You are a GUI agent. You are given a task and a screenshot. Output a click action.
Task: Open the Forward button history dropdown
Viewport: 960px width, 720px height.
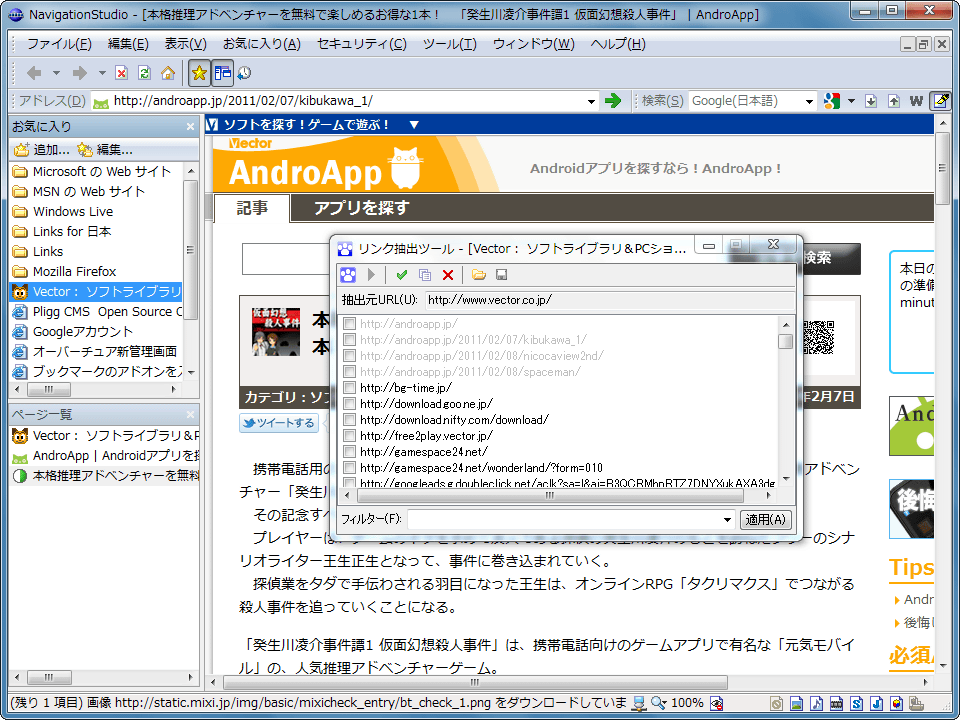[x=102, y=73]
